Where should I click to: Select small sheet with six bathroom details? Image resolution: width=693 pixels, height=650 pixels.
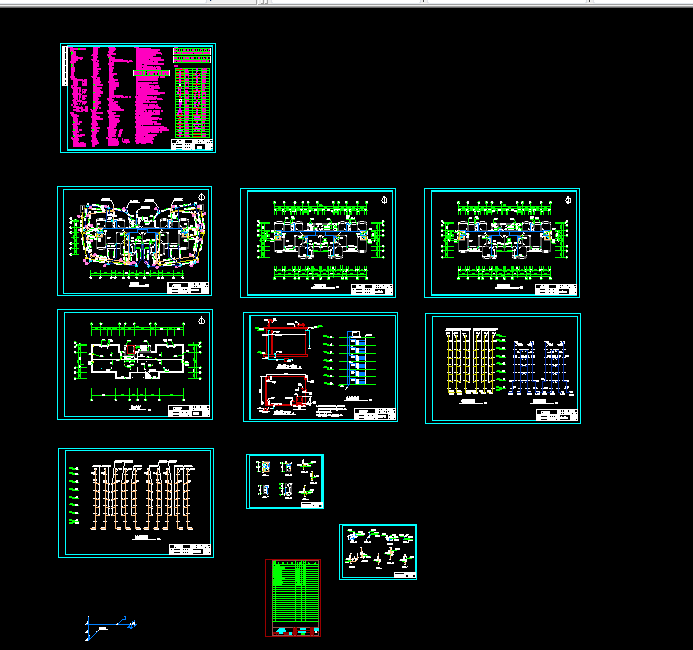coord(285,482)
